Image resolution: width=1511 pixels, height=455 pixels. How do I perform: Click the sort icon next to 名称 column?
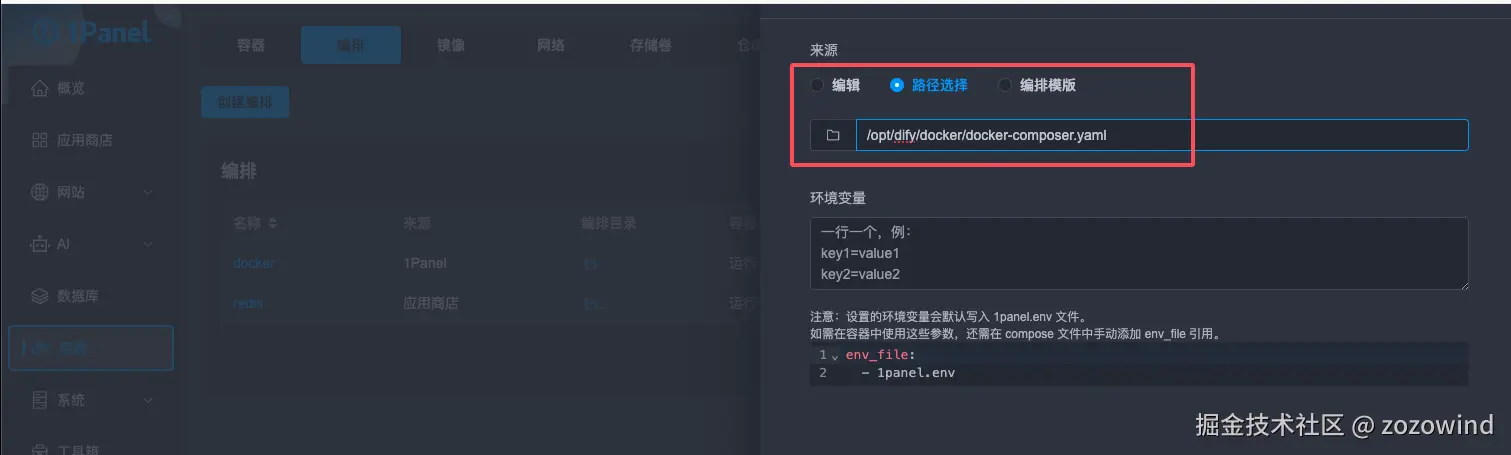273,223
